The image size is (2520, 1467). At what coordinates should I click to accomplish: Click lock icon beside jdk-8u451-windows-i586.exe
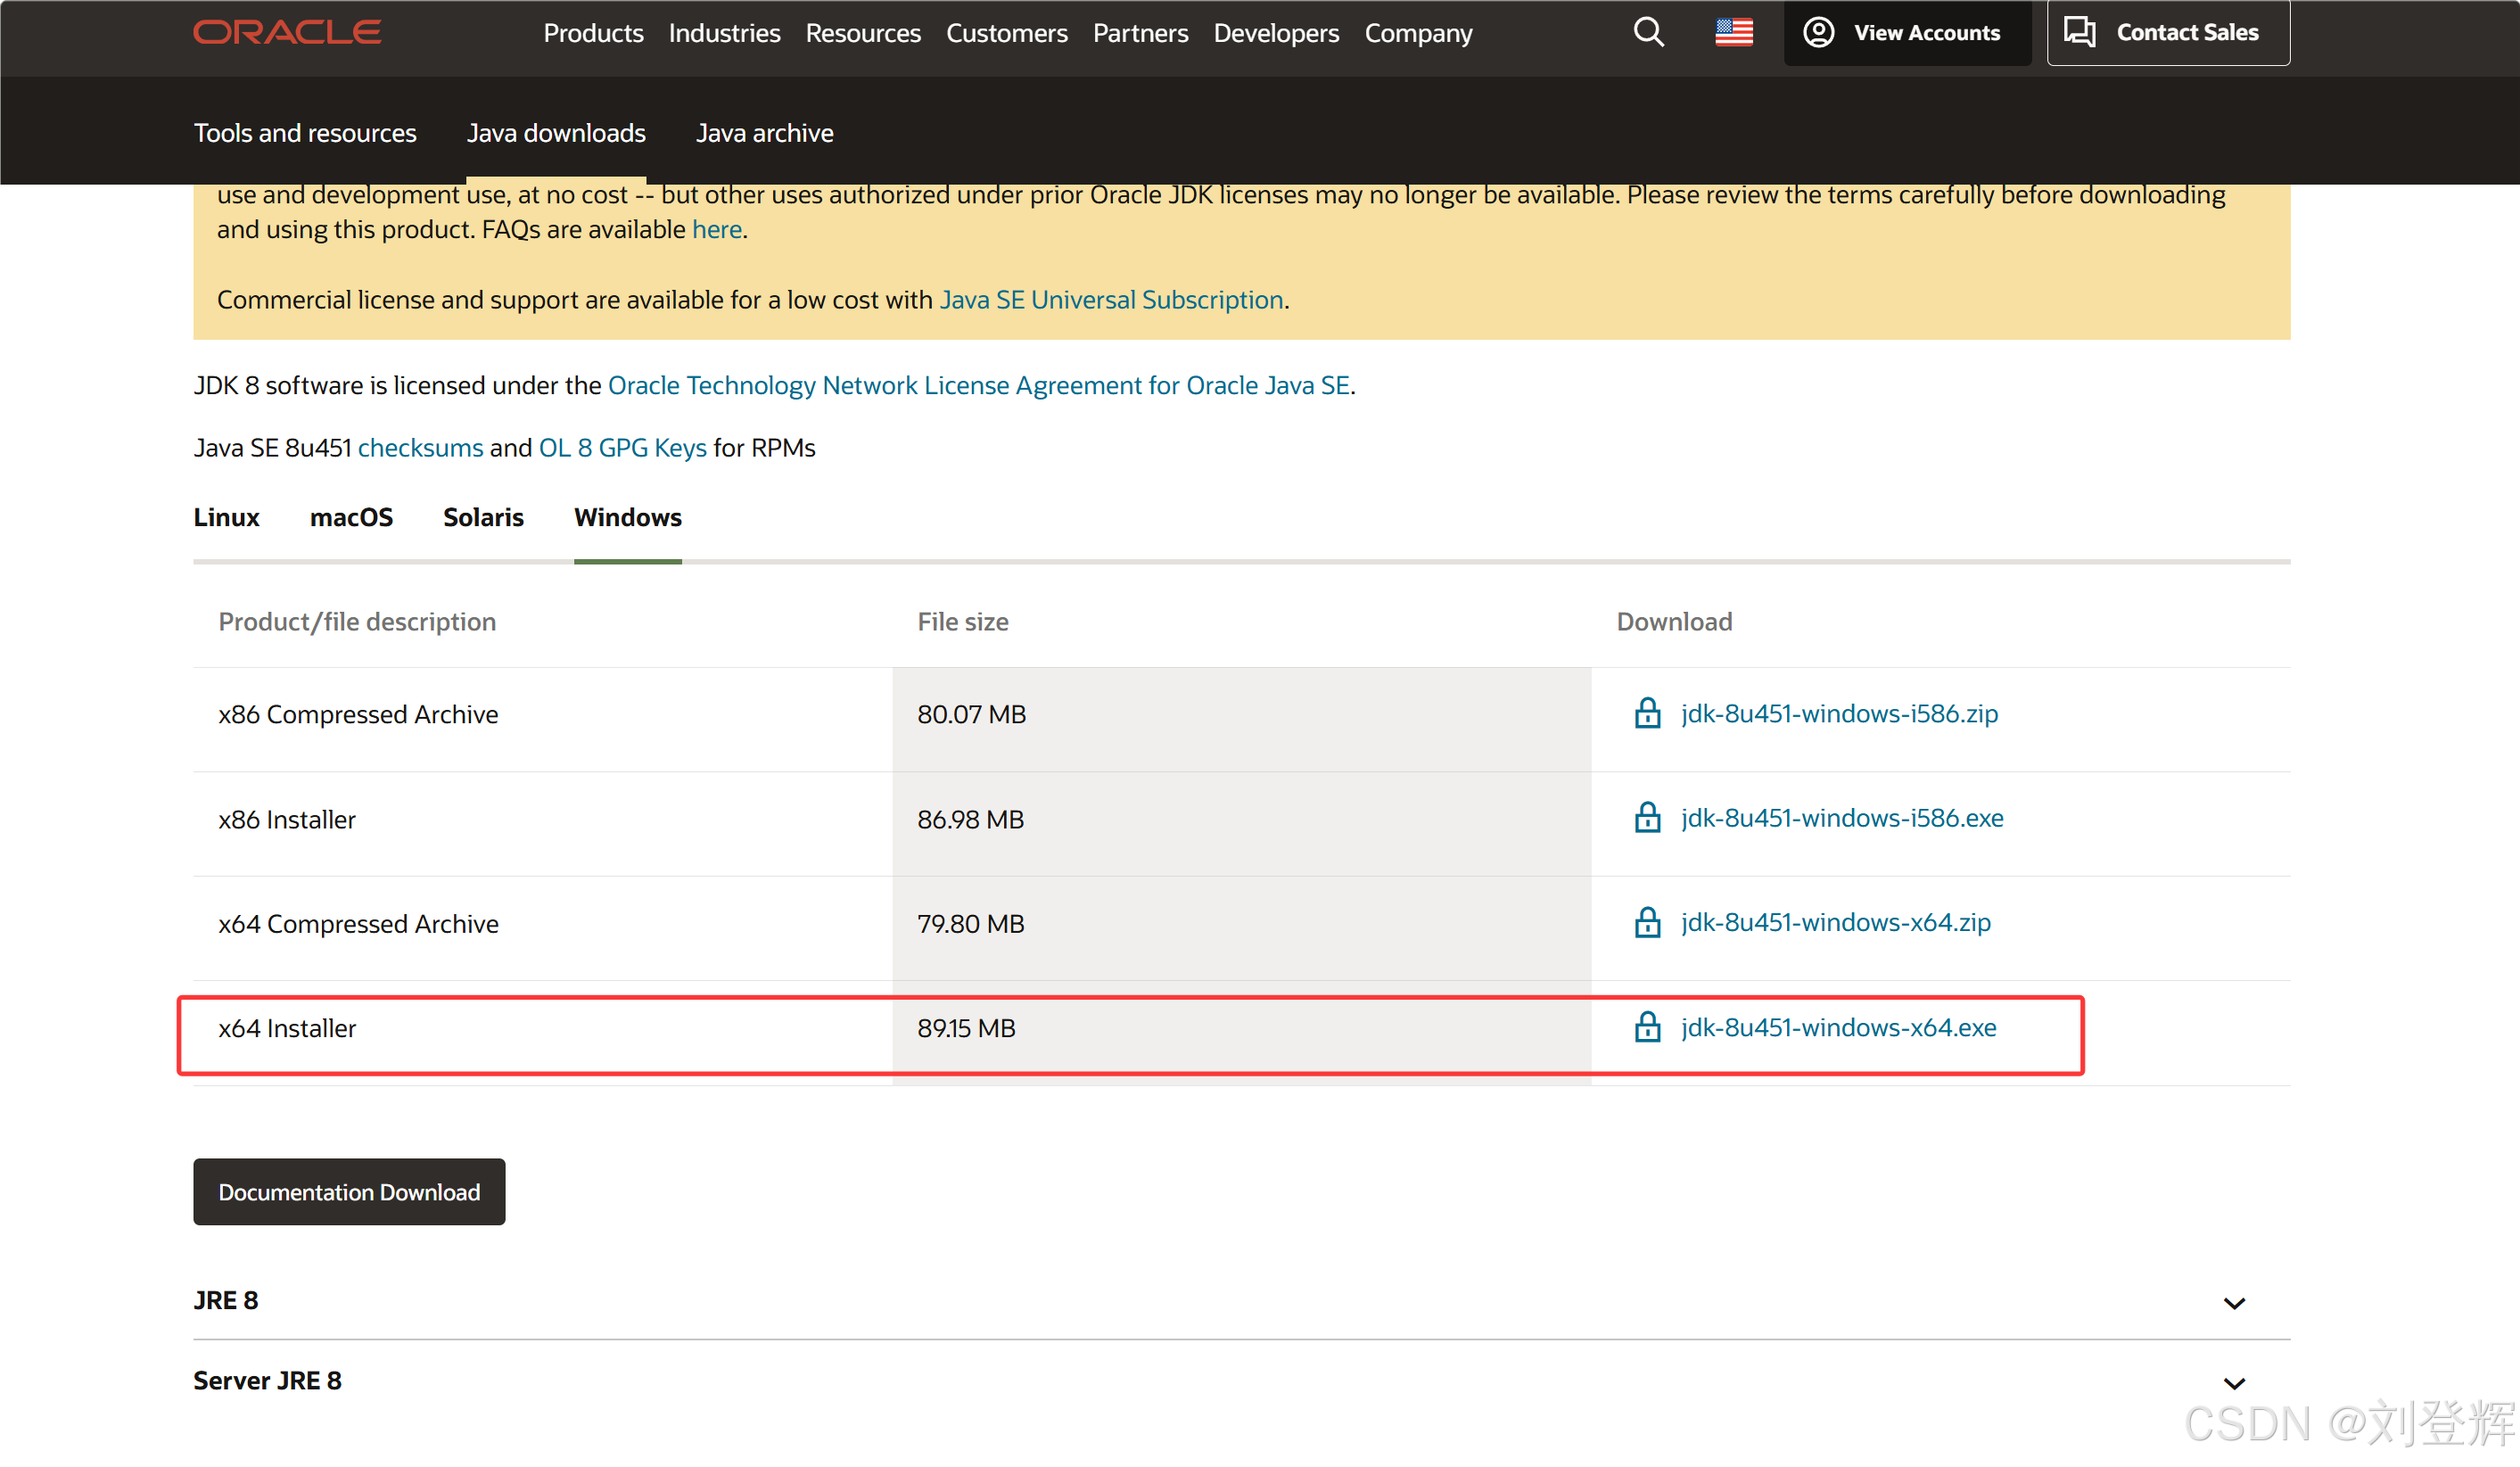(1647, 818)
